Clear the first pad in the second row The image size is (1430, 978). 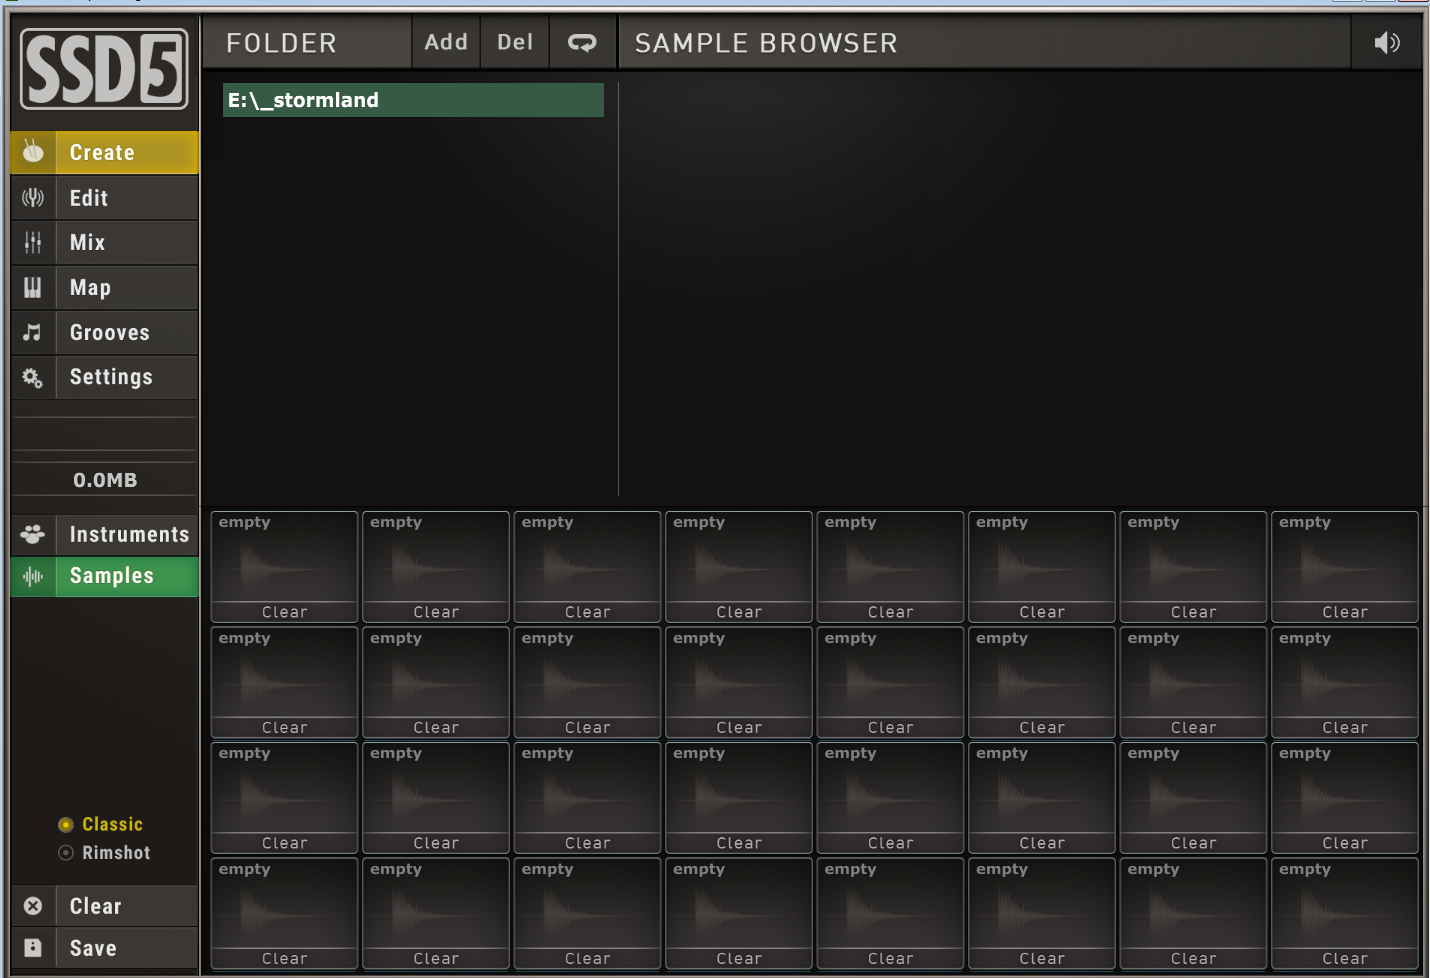(285, 728)
